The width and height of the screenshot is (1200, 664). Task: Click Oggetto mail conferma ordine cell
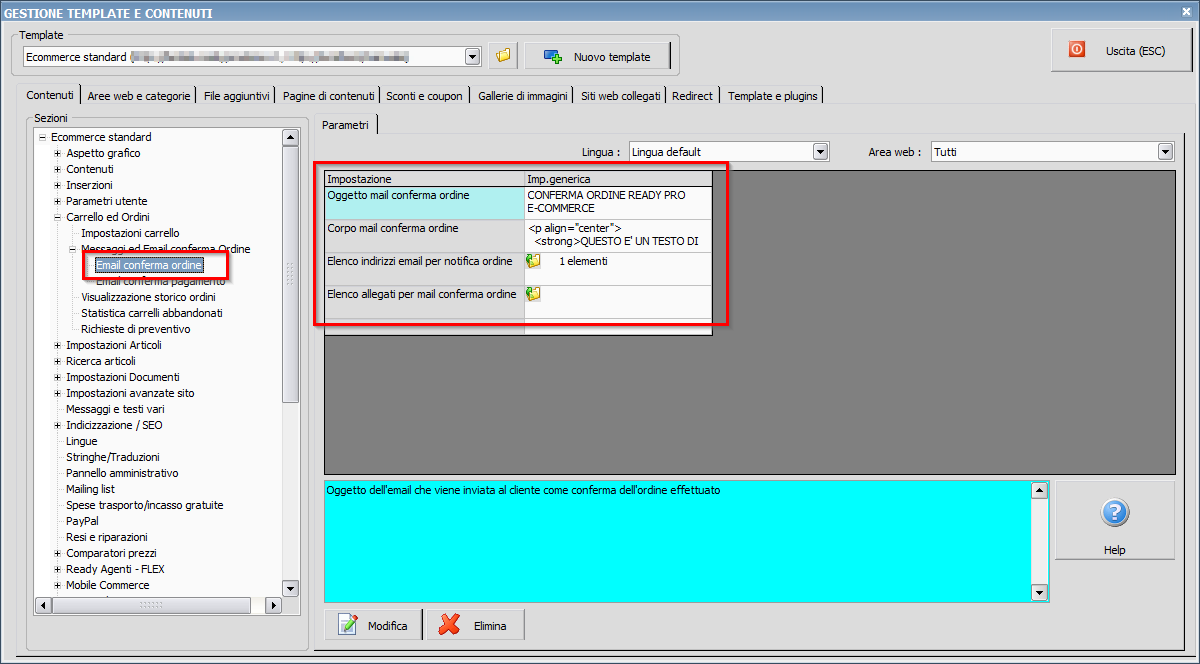(424, 203)
